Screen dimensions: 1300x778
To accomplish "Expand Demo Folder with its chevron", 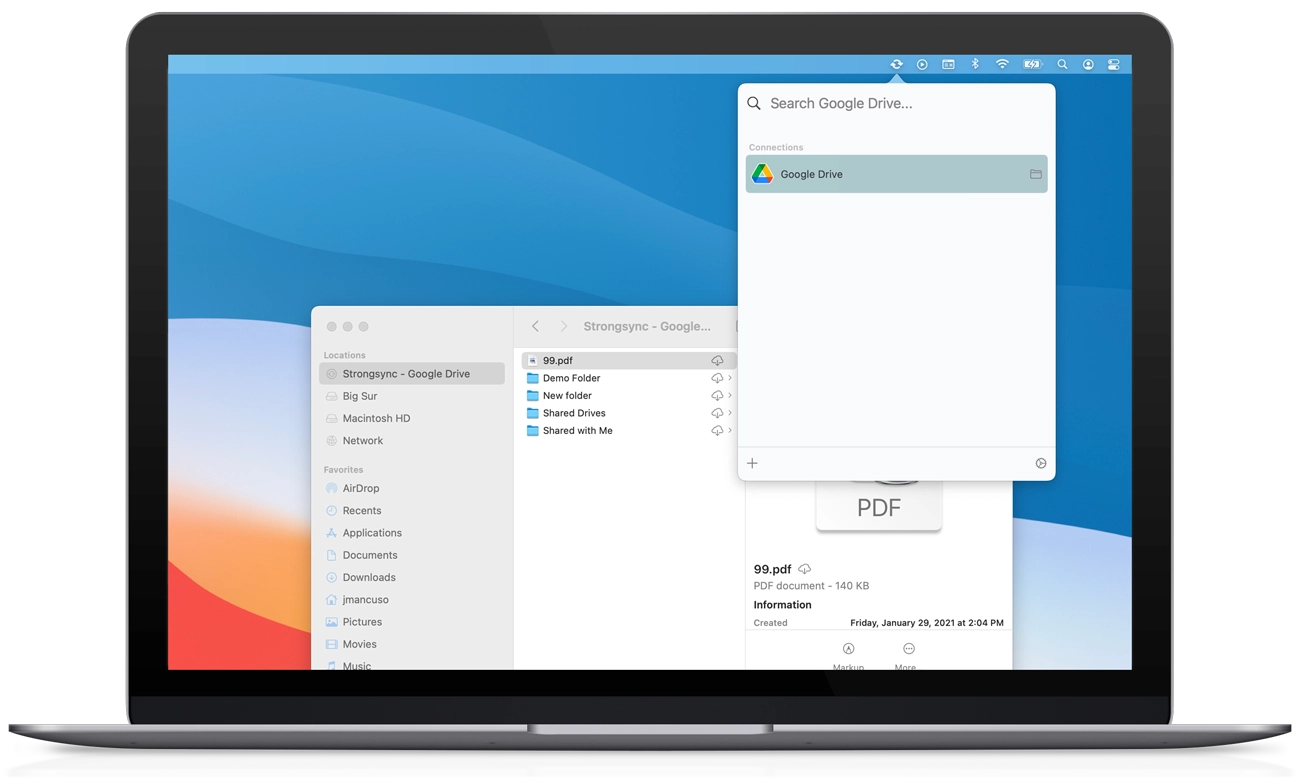I will click(730, 378).
